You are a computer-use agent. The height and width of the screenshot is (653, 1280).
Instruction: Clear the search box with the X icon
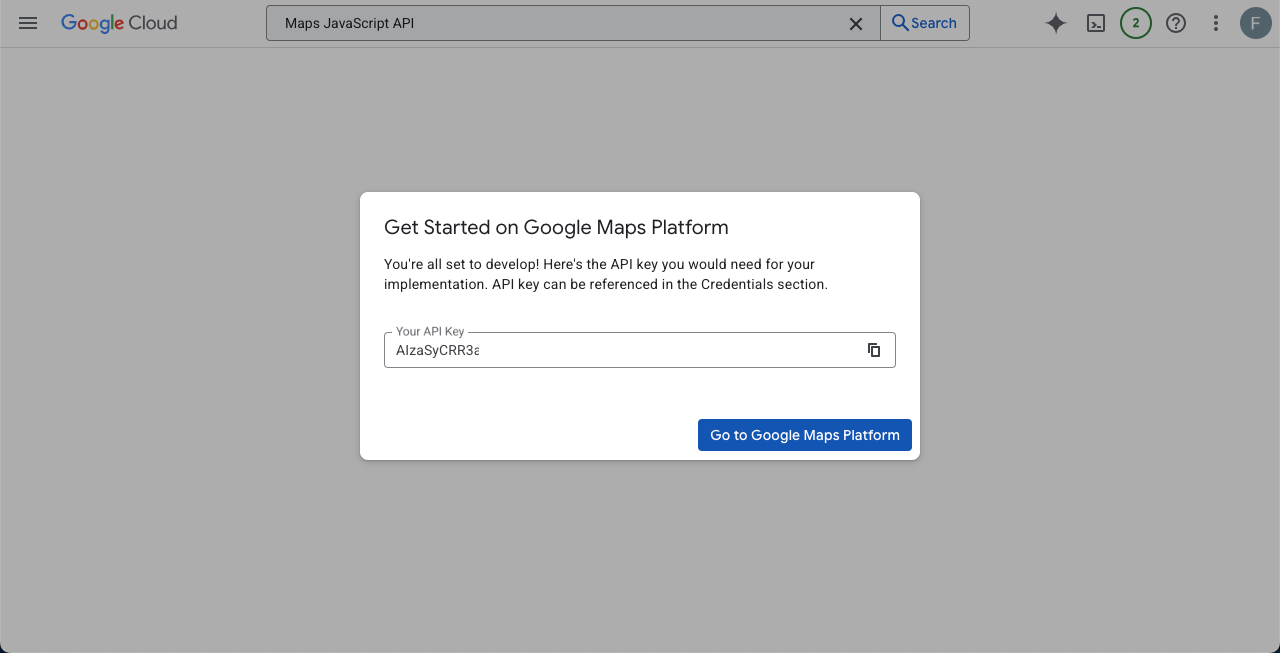856,24
